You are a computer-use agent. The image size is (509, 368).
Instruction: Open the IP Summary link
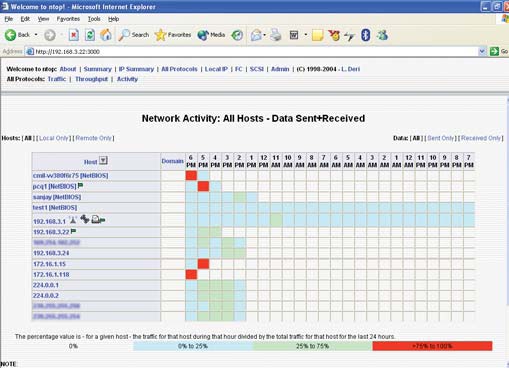coord(136,69)
